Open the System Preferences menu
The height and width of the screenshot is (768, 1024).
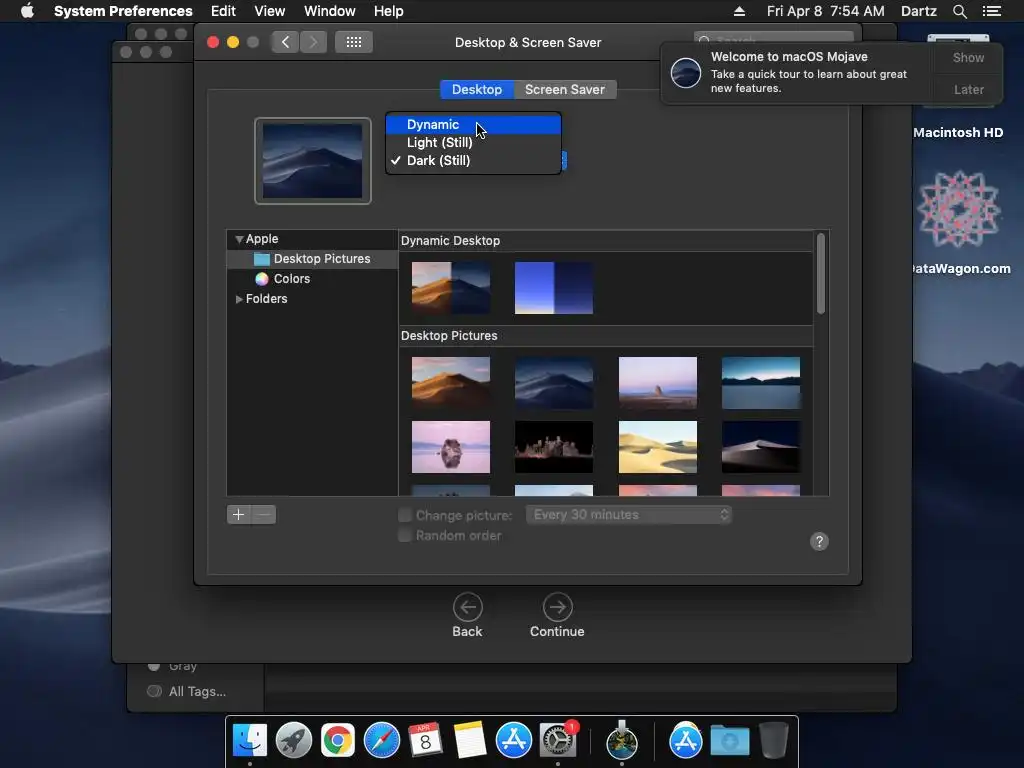123,11
